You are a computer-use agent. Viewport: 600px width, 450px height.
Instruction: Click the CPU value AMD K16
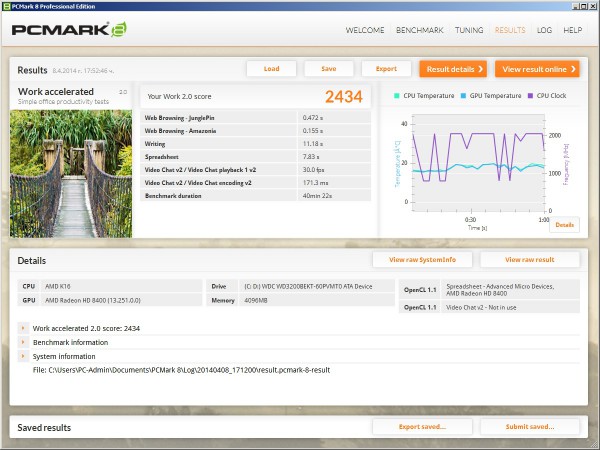coord(58,286)
